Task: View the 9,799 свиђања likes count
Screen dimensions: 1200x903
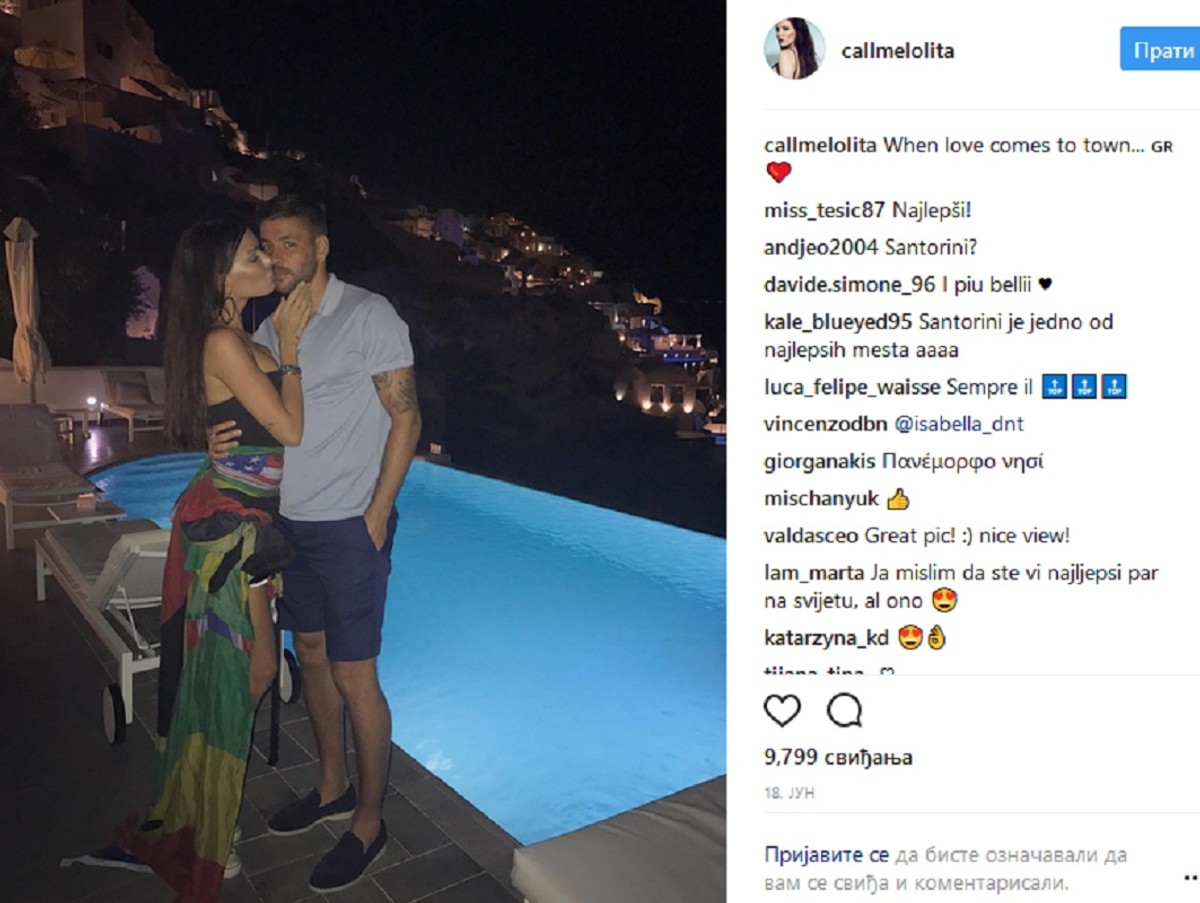Action: [838, 758]
